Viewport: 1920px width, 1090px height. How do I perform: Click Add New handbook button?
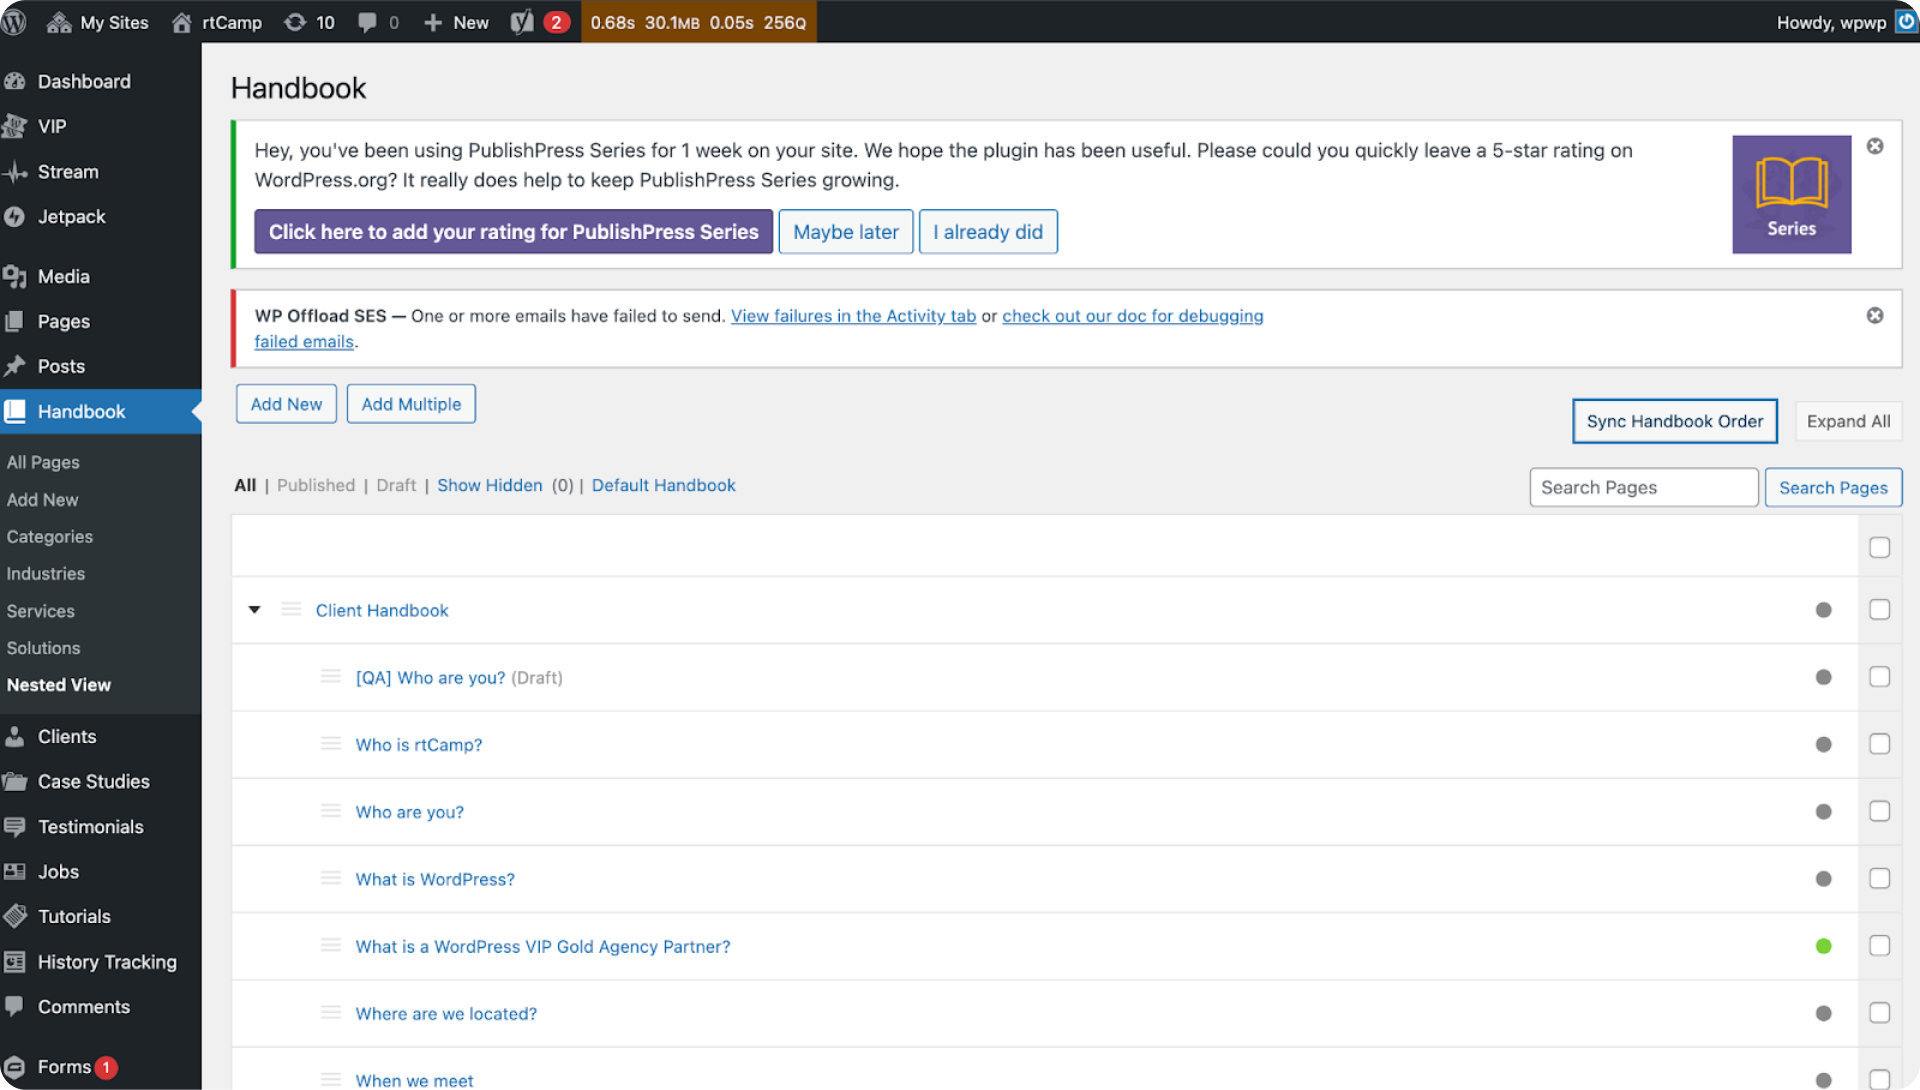pos(286,404)
